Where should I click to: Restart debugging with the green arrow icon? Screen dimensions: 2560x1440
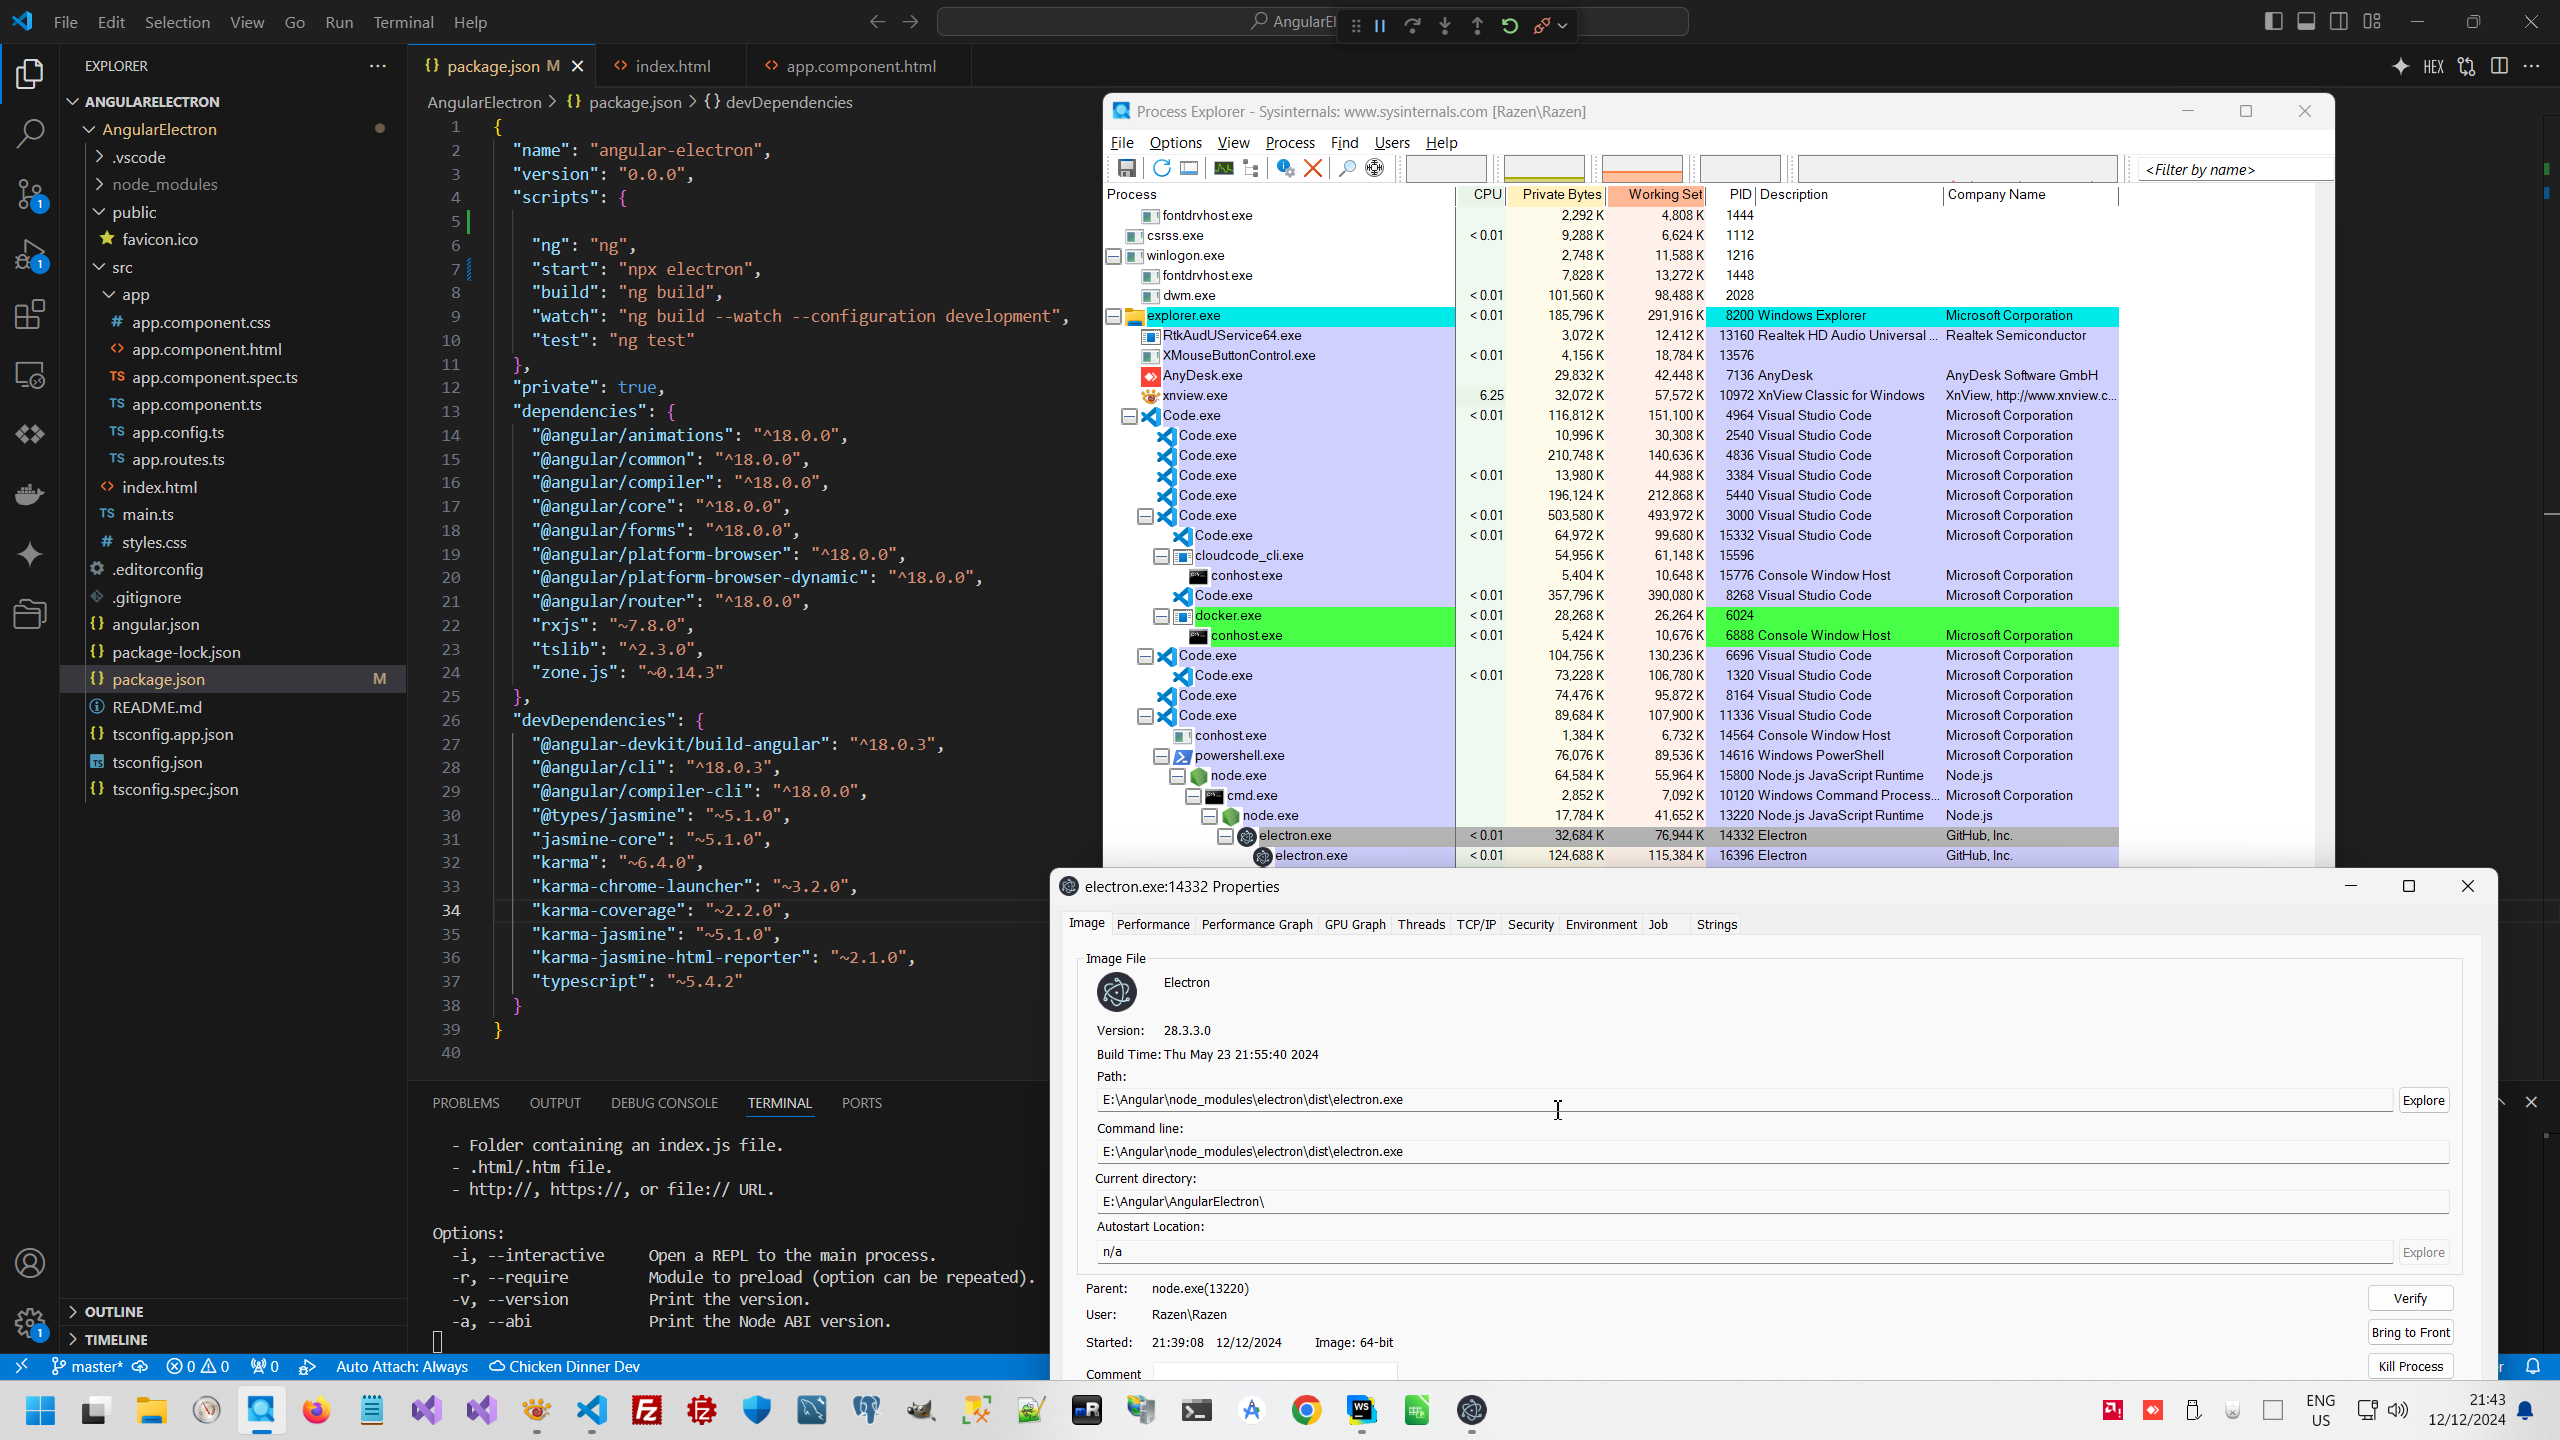[1510, 26]
